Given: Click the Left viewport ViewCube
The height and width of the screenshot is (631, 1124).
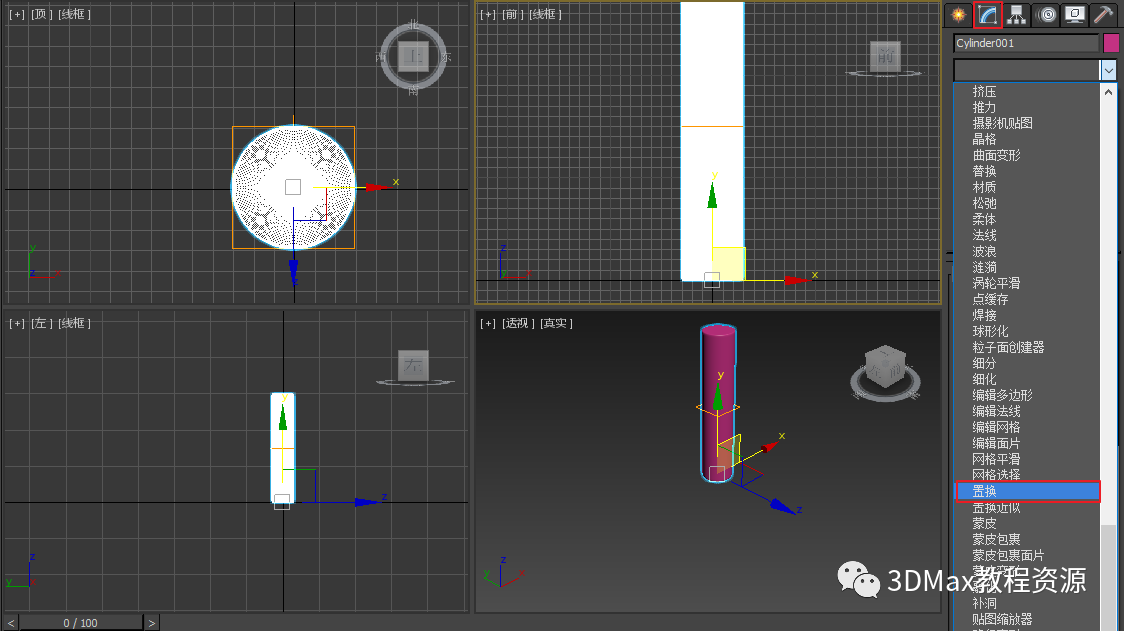Looking at the screenshot, I should pos(414,366).
